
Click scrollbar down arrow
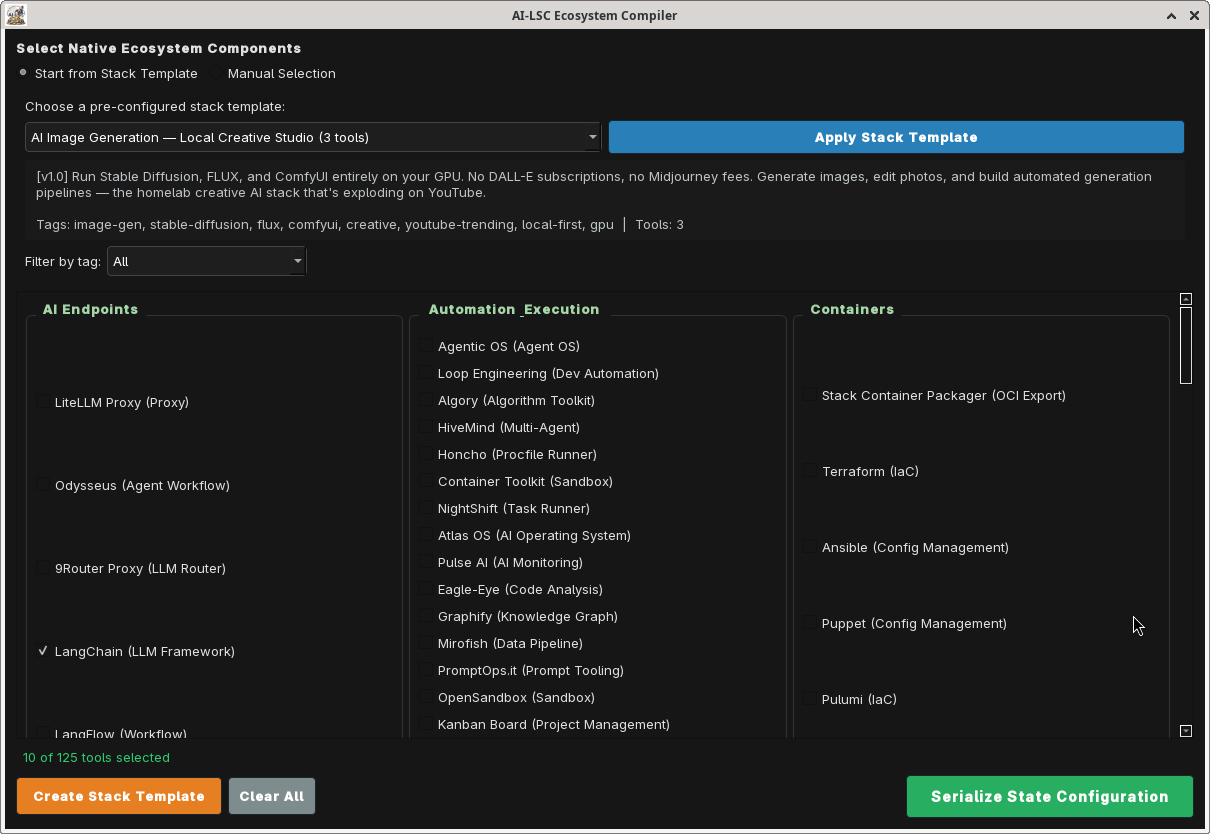[1186, 731]
